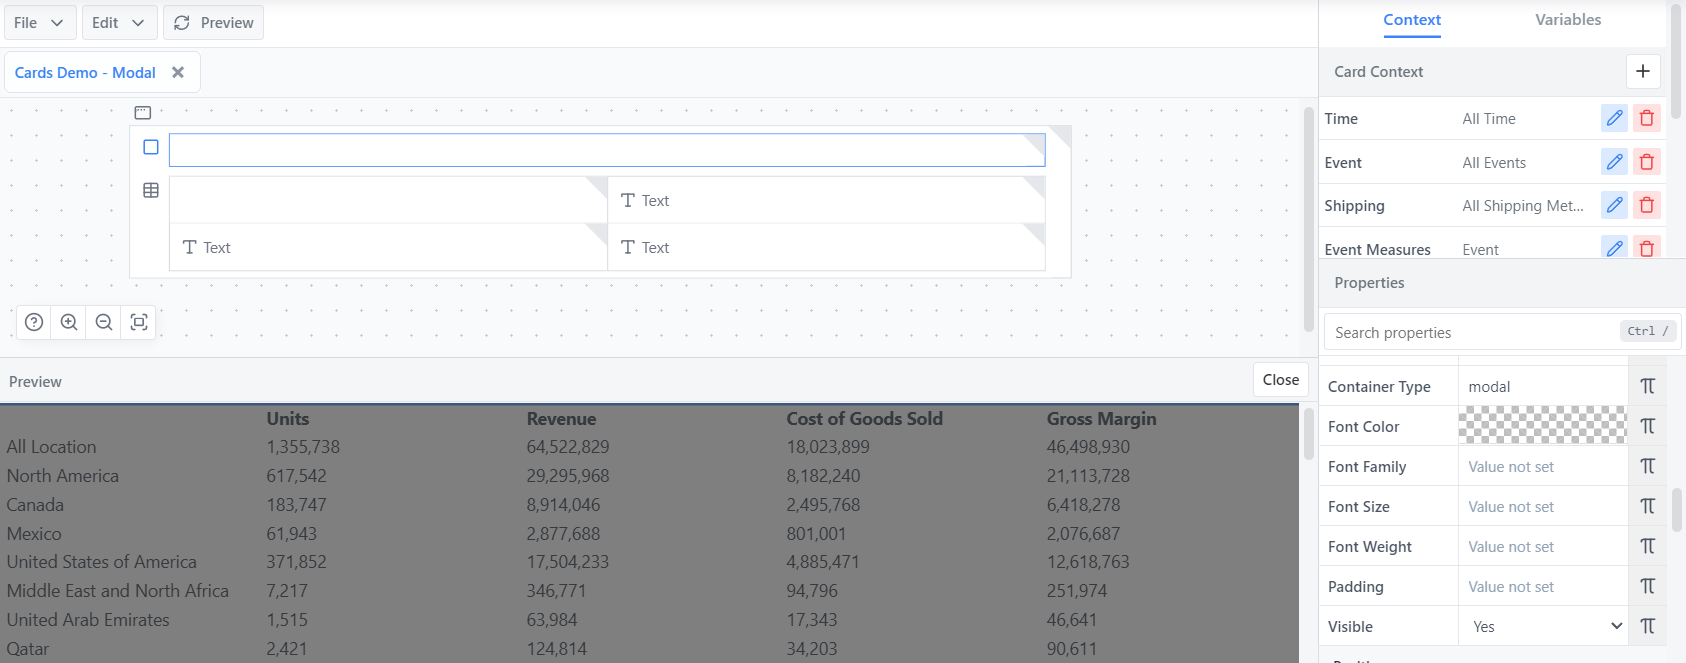Delete the Shipping context entry

click(1647, 205)
